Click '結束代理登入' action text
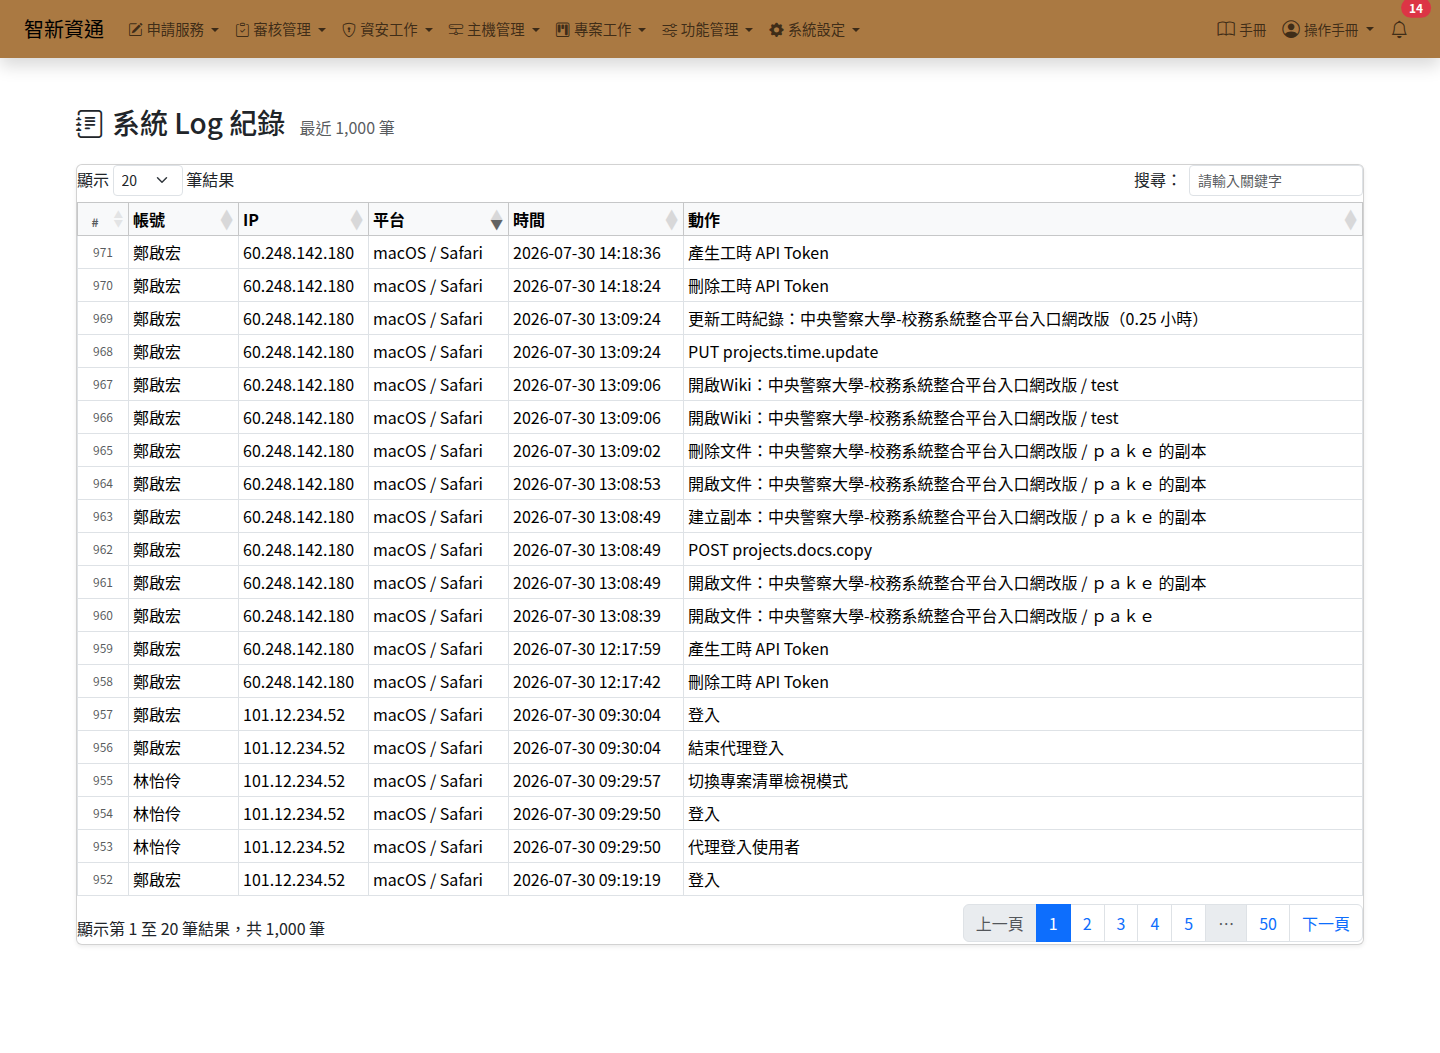The width and height of the screenshot is (1440, 1053). (x=736, y=748)
